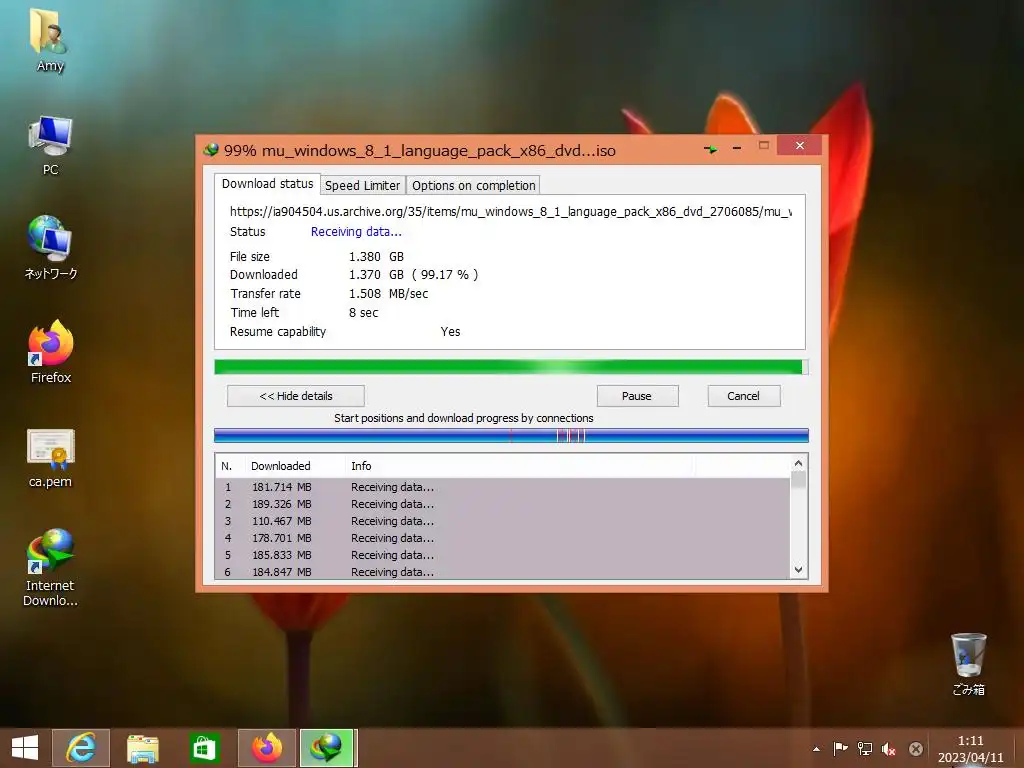This screenshot has width=1024, height=768.
Task: Launch Internet Download Manager desktop shortcut
Action: tap(50, 568)
